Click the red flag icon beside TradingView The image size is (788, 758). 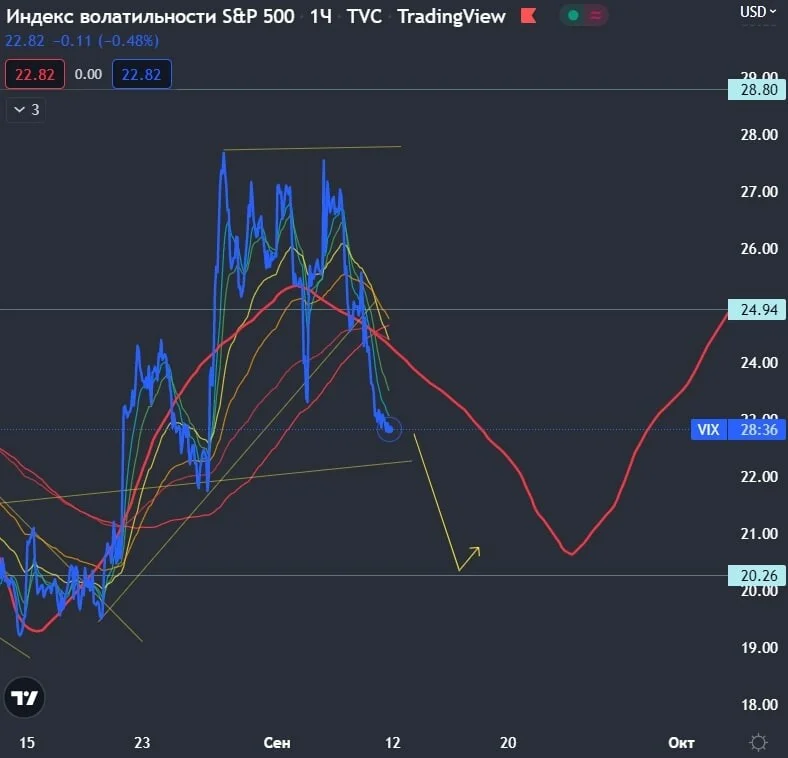click(x=528, y=16)
